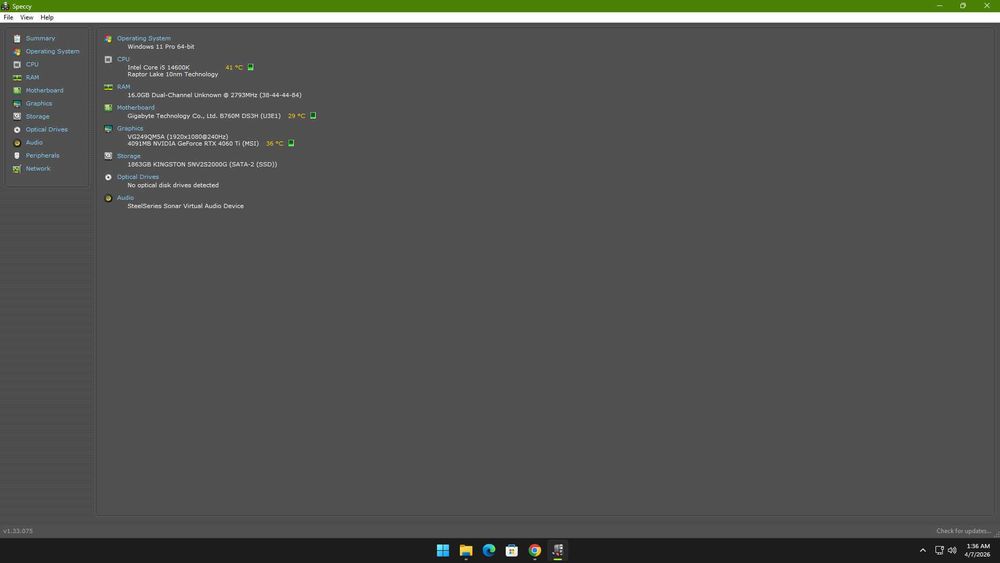Open the Graphics sidebar section
Viewport: 1000px width, 563px height.
point(39,103)
